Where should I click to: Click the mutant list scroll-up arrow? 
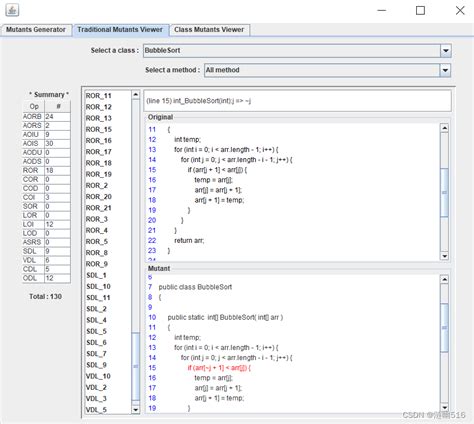point(136,95)
